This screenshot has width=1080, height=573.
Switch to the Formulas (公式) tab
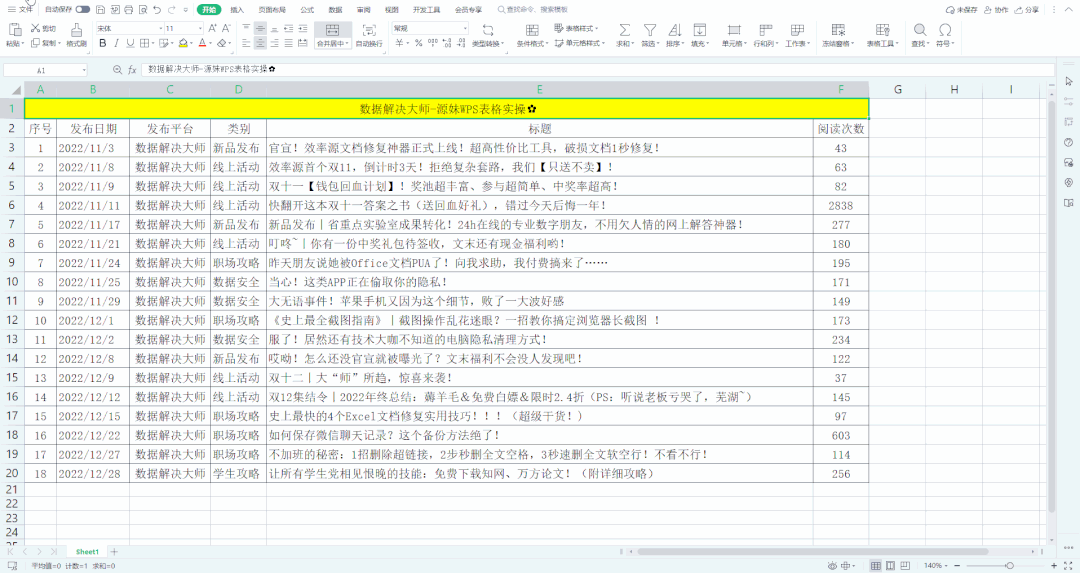tap(307, 10)
